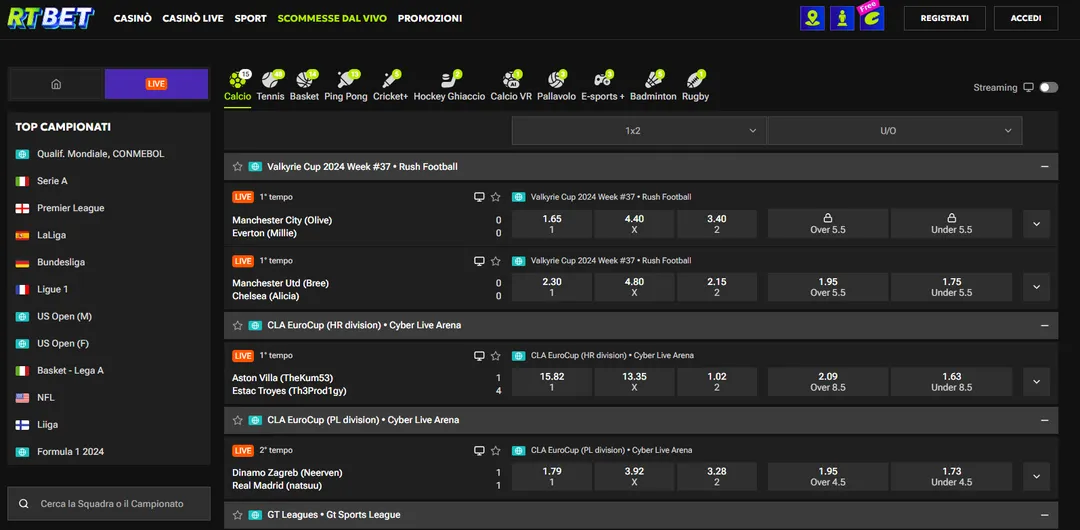The height and width of the screenshot is (530, 1080).
Task: Open the Hockey Ghiaccio sport category
Action: 449,81
